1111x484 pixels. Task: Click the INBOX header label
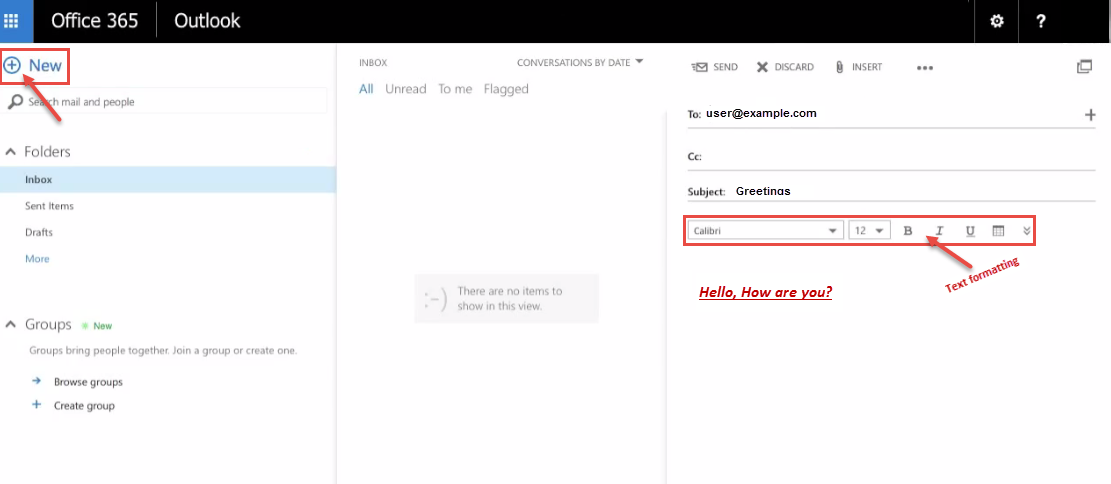[x=373, y=62]
